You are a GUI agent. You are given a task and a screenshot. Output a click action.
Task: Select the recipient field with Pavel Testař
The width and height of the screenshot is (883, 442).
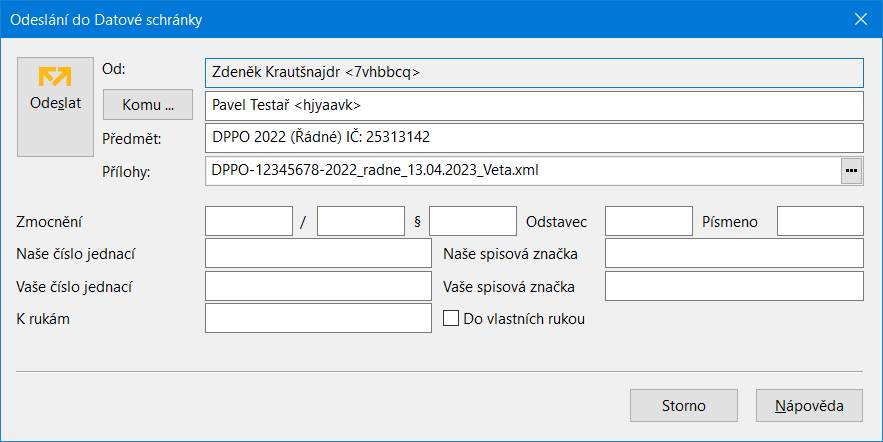[534, 105]
